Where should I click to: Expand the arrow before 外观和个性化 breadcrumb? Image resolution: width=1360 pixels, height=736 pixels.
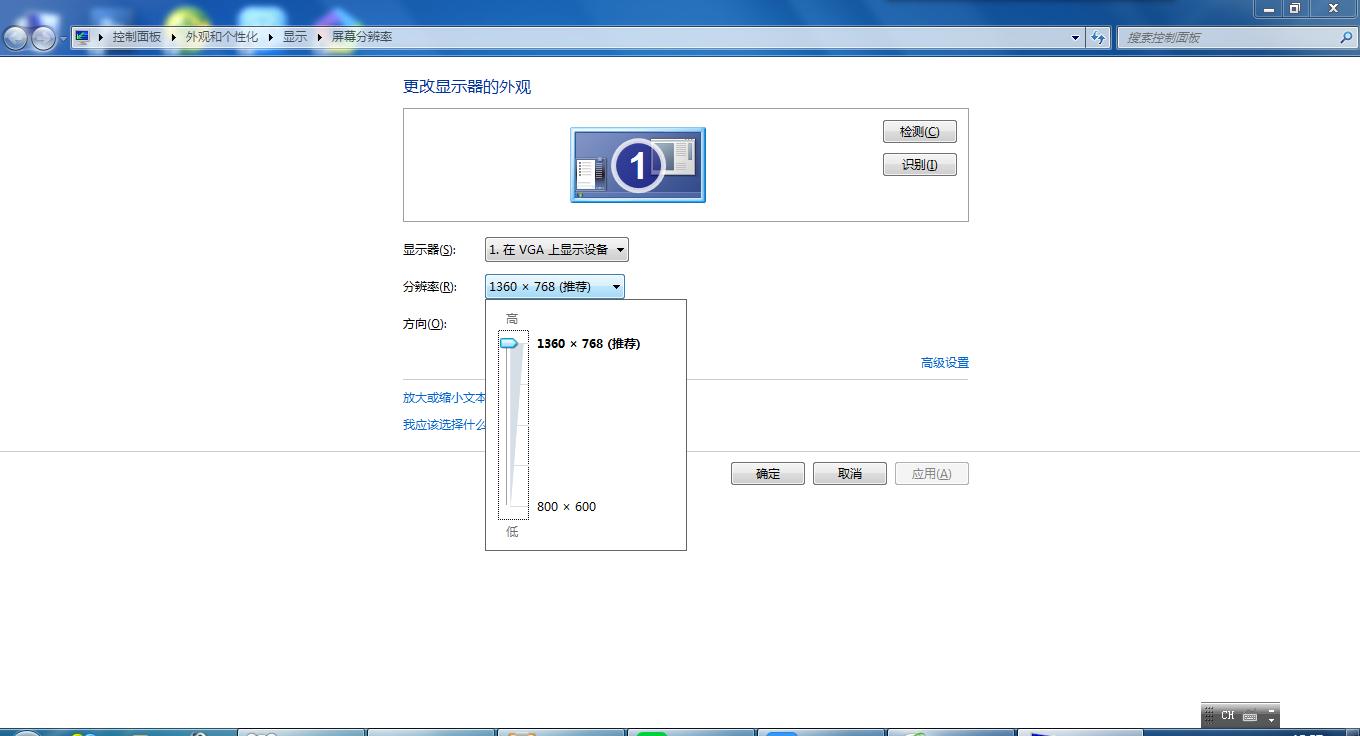(174, 37)
